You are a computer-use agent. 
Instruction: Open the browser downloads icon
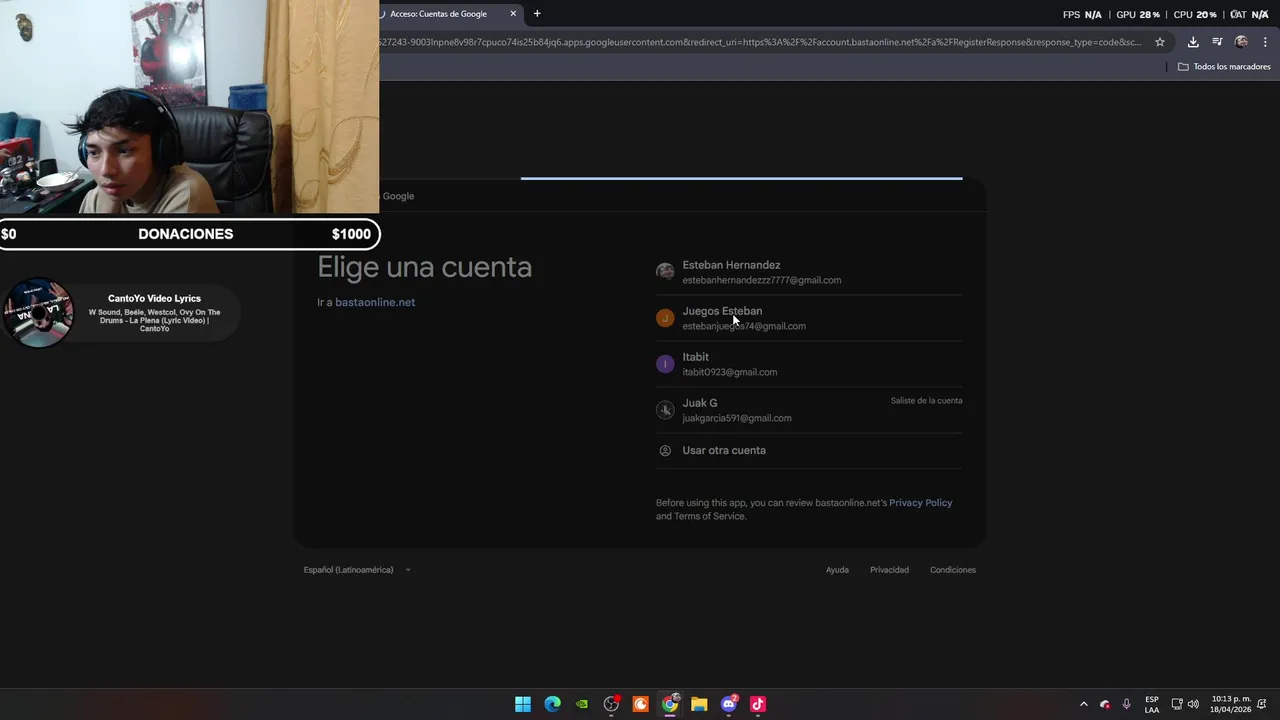1193,42
